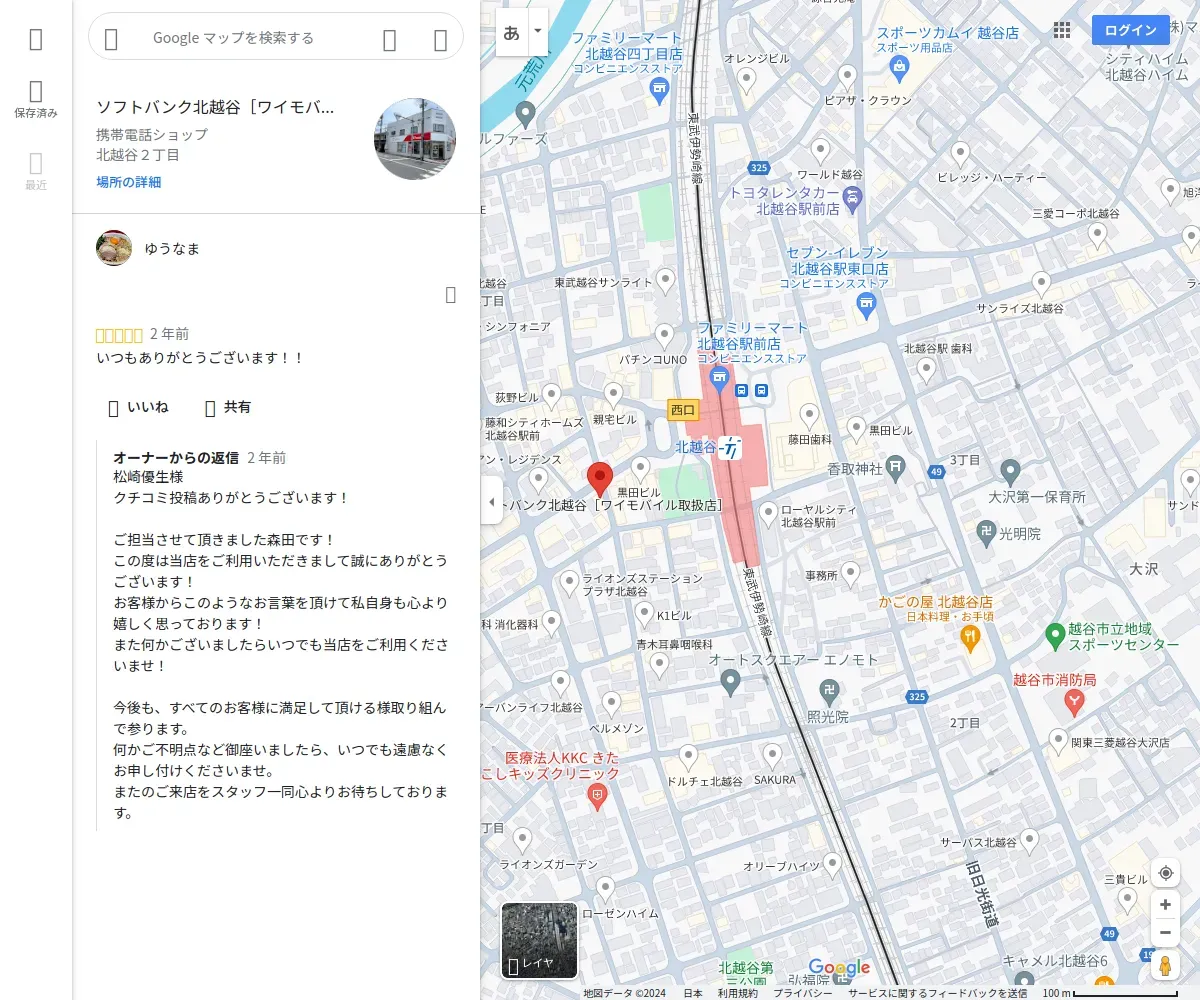Screen dimensions: 1200x1000
Task: Open the 最近 recent items
Action: point(36,171)
